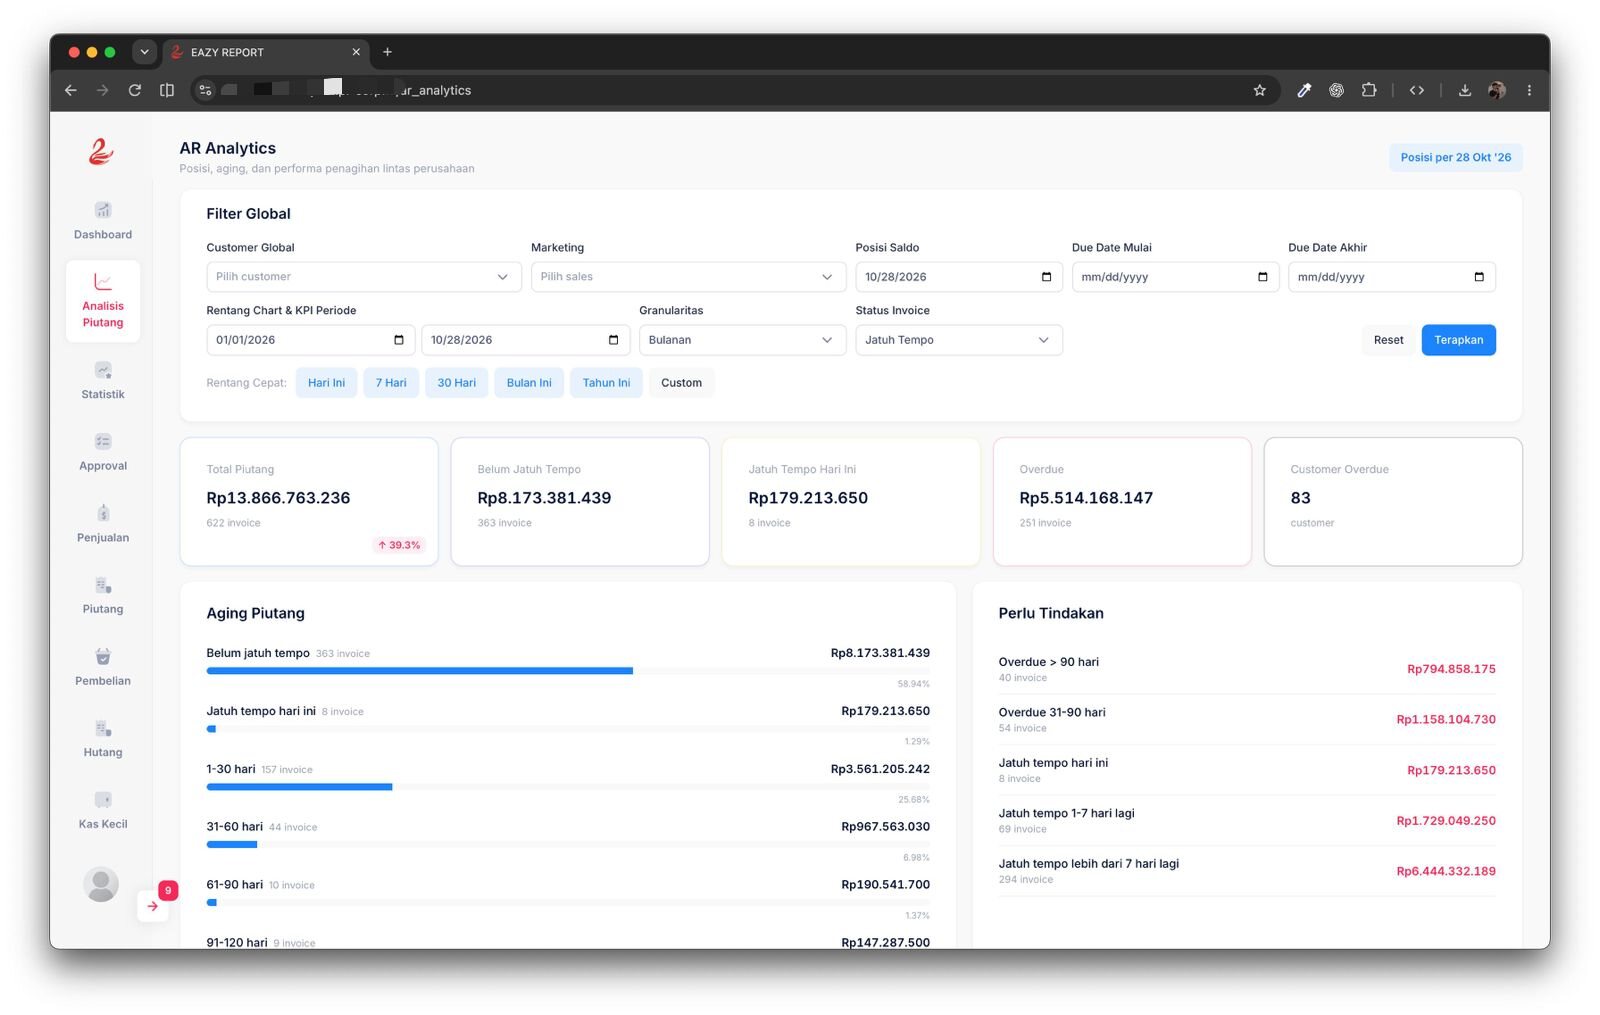Viewport: 1600px width, 1015px height.
Task: Click the Posisi per 28 Okt '26 badge
Action: click(x=1455, y=157)
